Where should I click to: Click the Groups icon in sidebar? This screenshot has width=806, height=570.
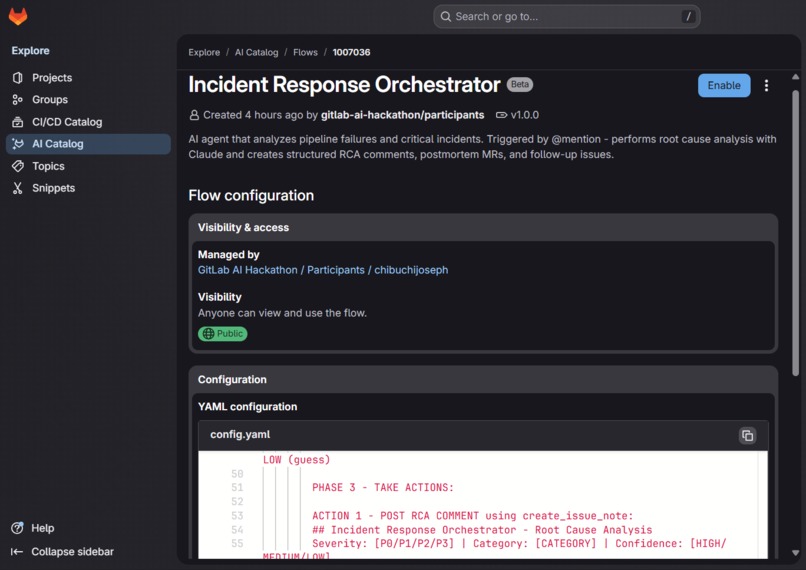tap(17, 100)
